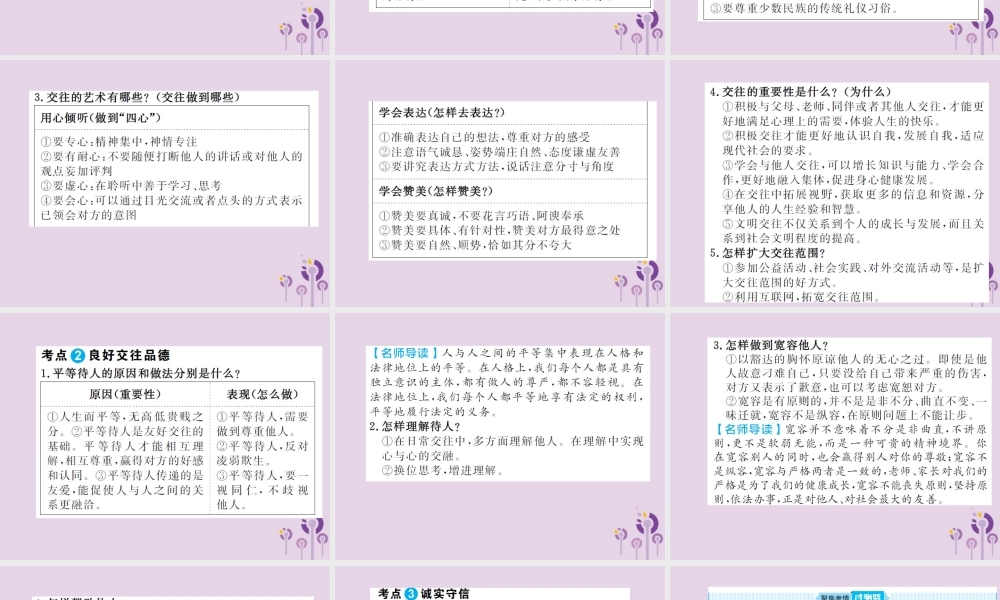Open the slide containing 2.怎样理解待人
The height and width of the screenshot is (600, 1000).
(500, 436)
